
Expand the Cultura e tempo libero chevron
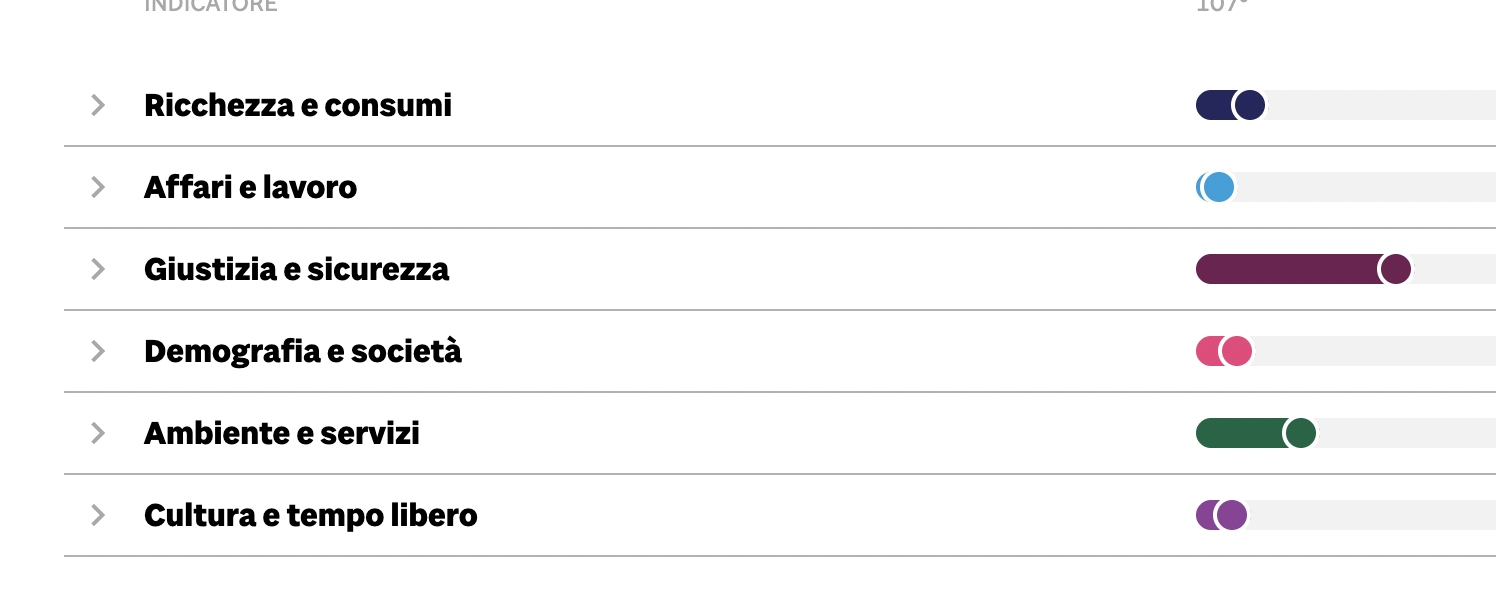(98, 515)
